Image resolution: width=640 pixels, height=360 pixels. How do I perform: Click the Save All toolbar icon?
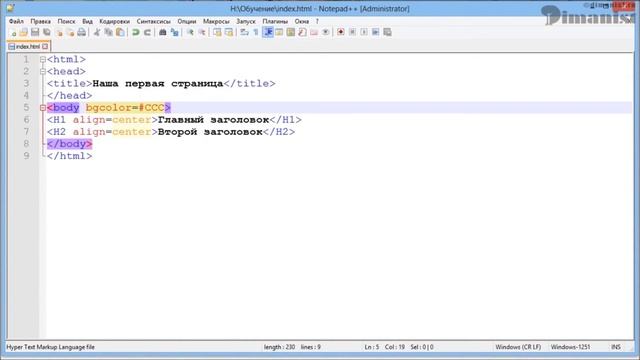(47, 32)
